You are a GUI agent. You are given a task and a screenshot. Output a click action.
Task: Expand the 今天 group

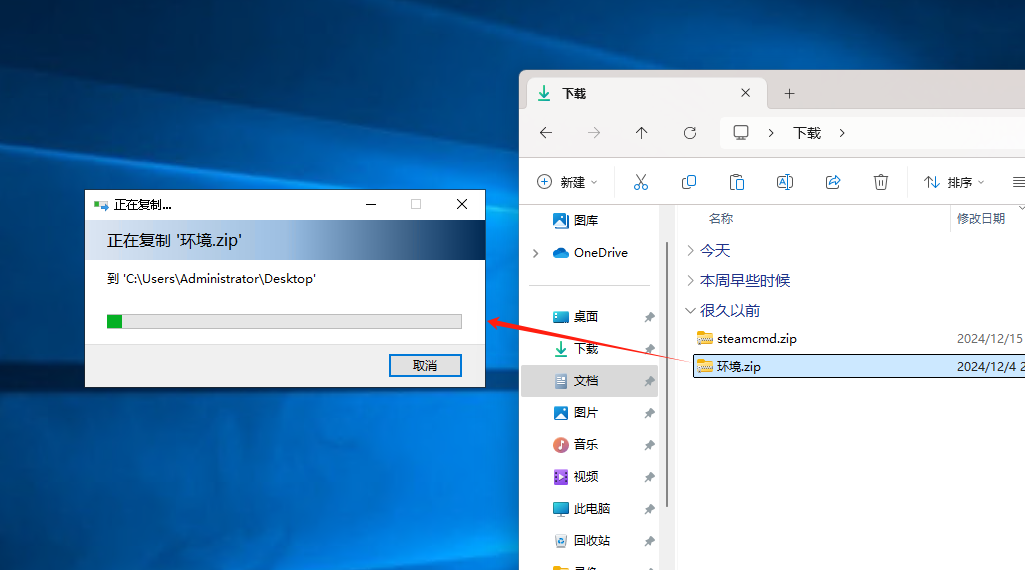(x=690, y=250)
